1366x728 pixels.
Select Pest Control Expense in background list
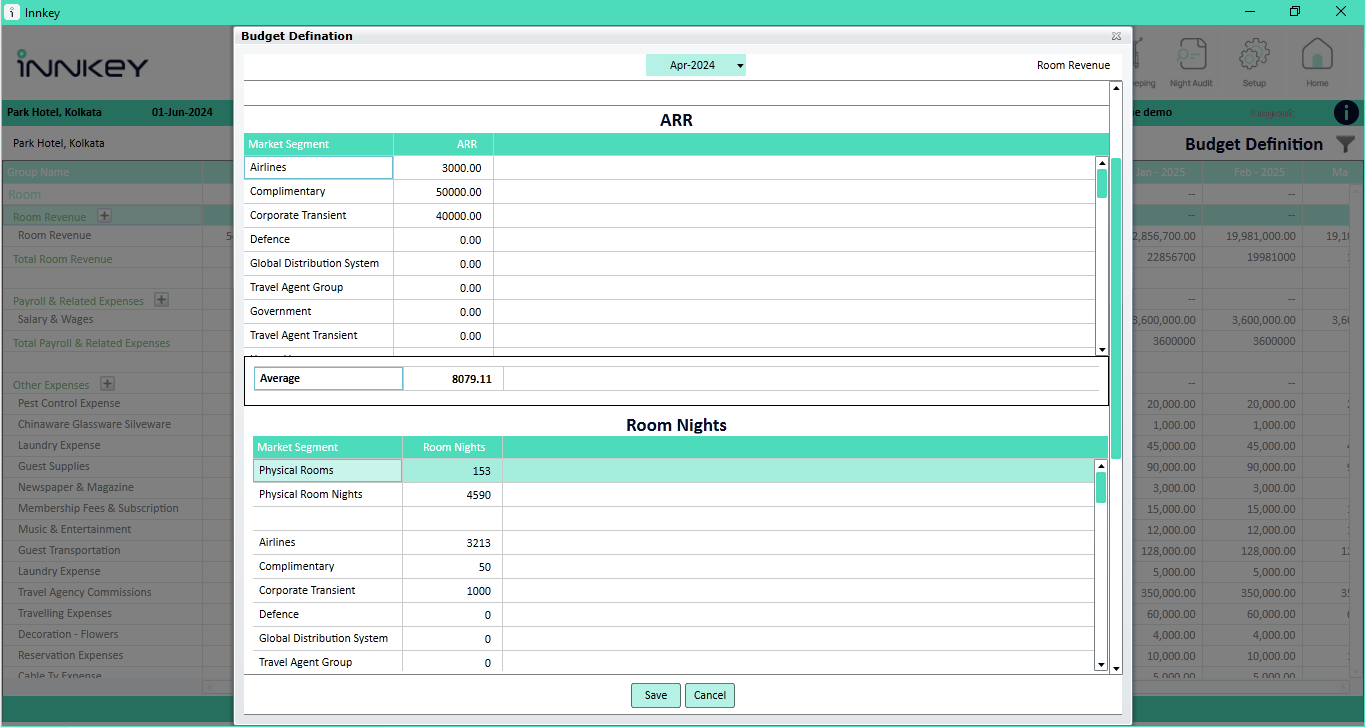[x=69, y=404]
